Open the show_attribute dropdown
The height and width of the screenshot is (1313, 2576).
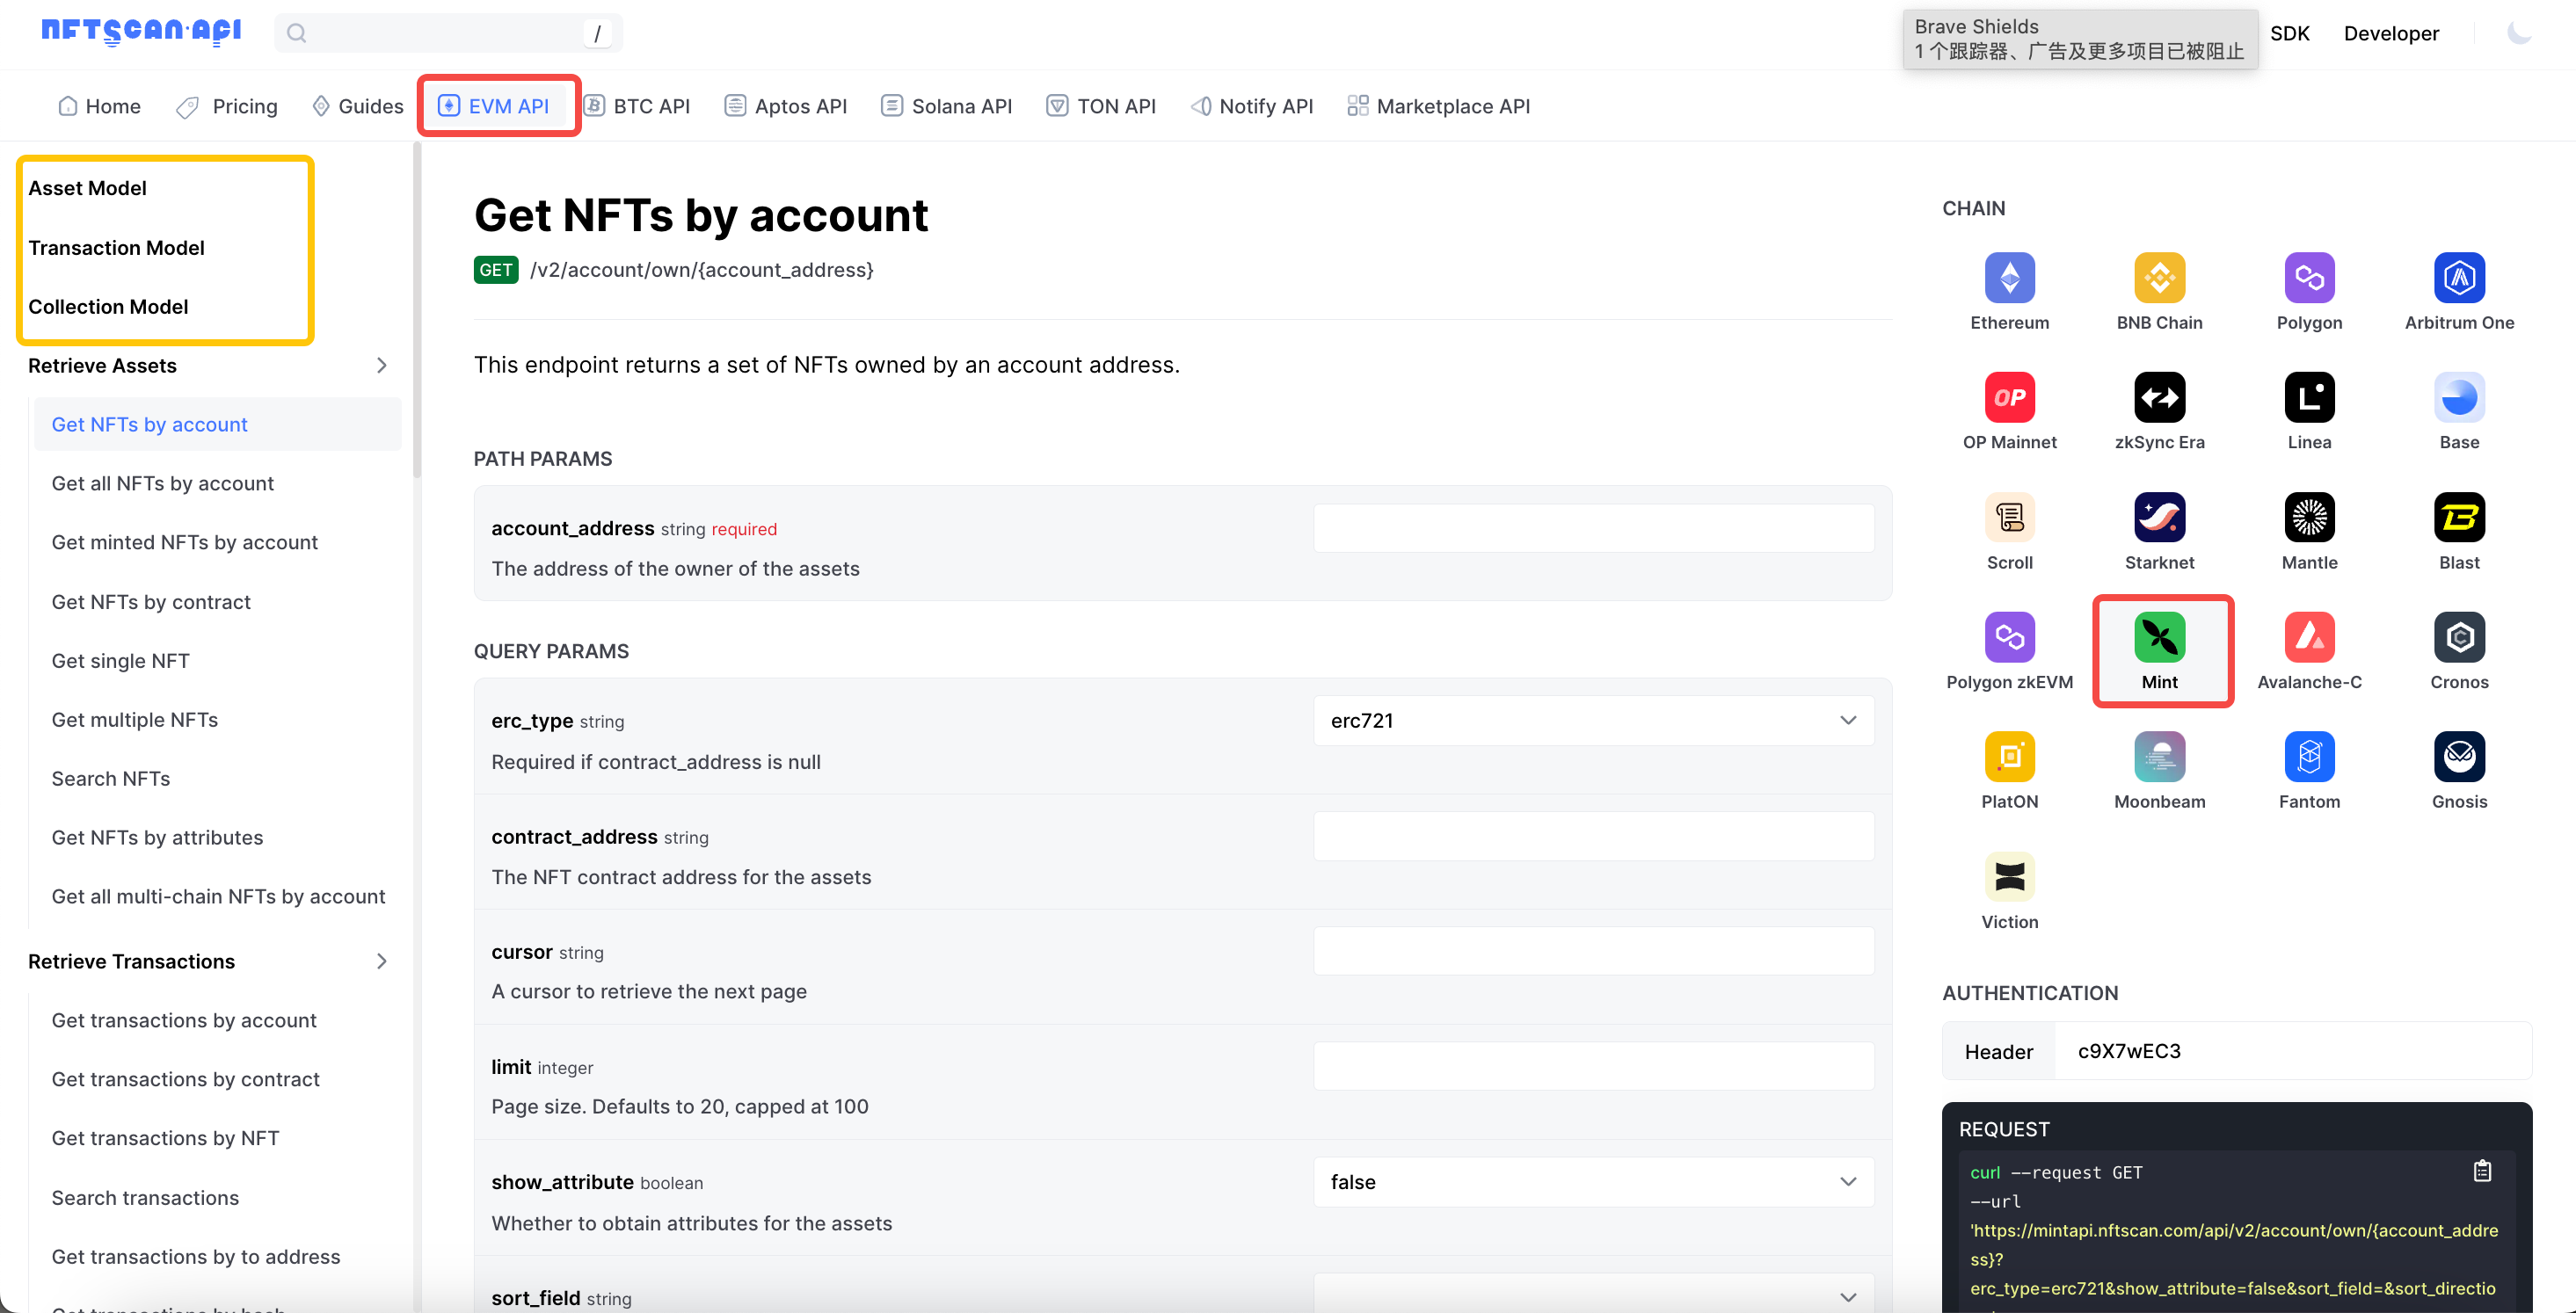click(1593, 1182)
